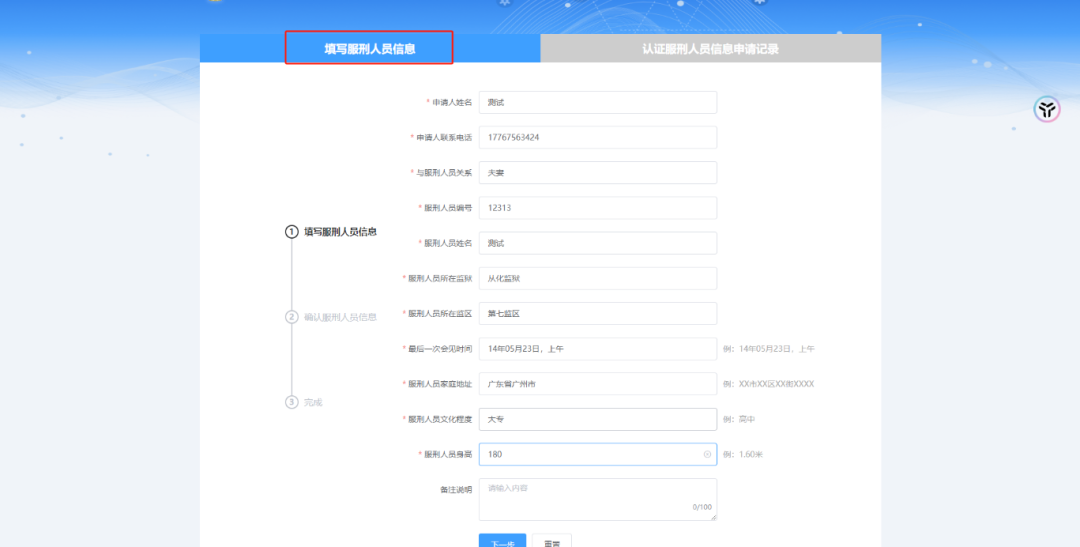
Task: Click the 最后一次会见时间 input field
Action: point(597,349)
